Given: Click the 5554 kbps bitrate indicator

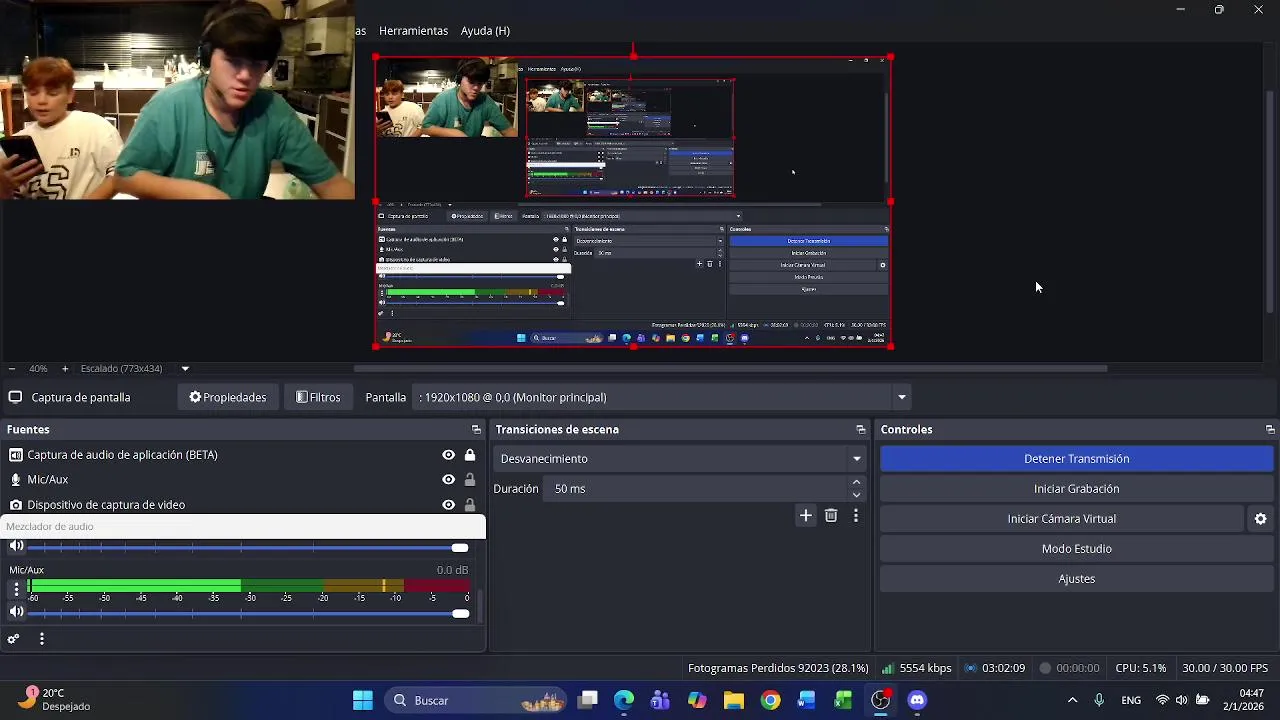Looking at the screenshot, I should (916, 669).
